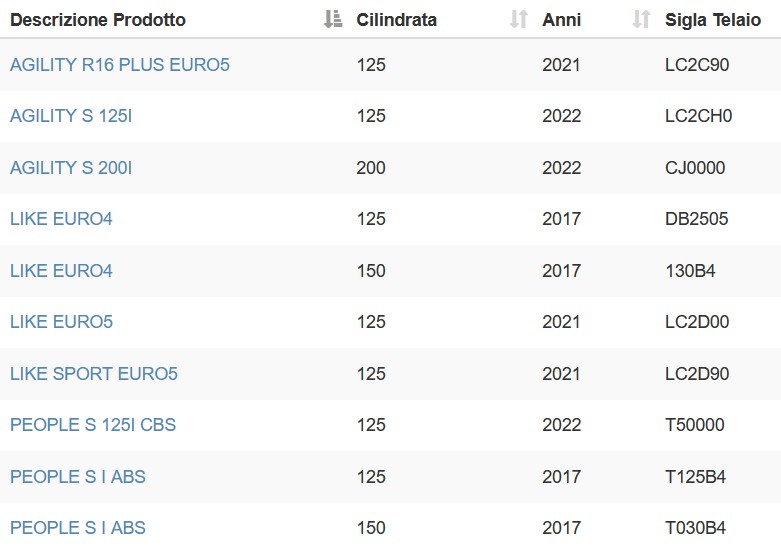781x547 pixels.
Task: Open AGILITY S 125I product link
Action: click(x=71, y=116)
